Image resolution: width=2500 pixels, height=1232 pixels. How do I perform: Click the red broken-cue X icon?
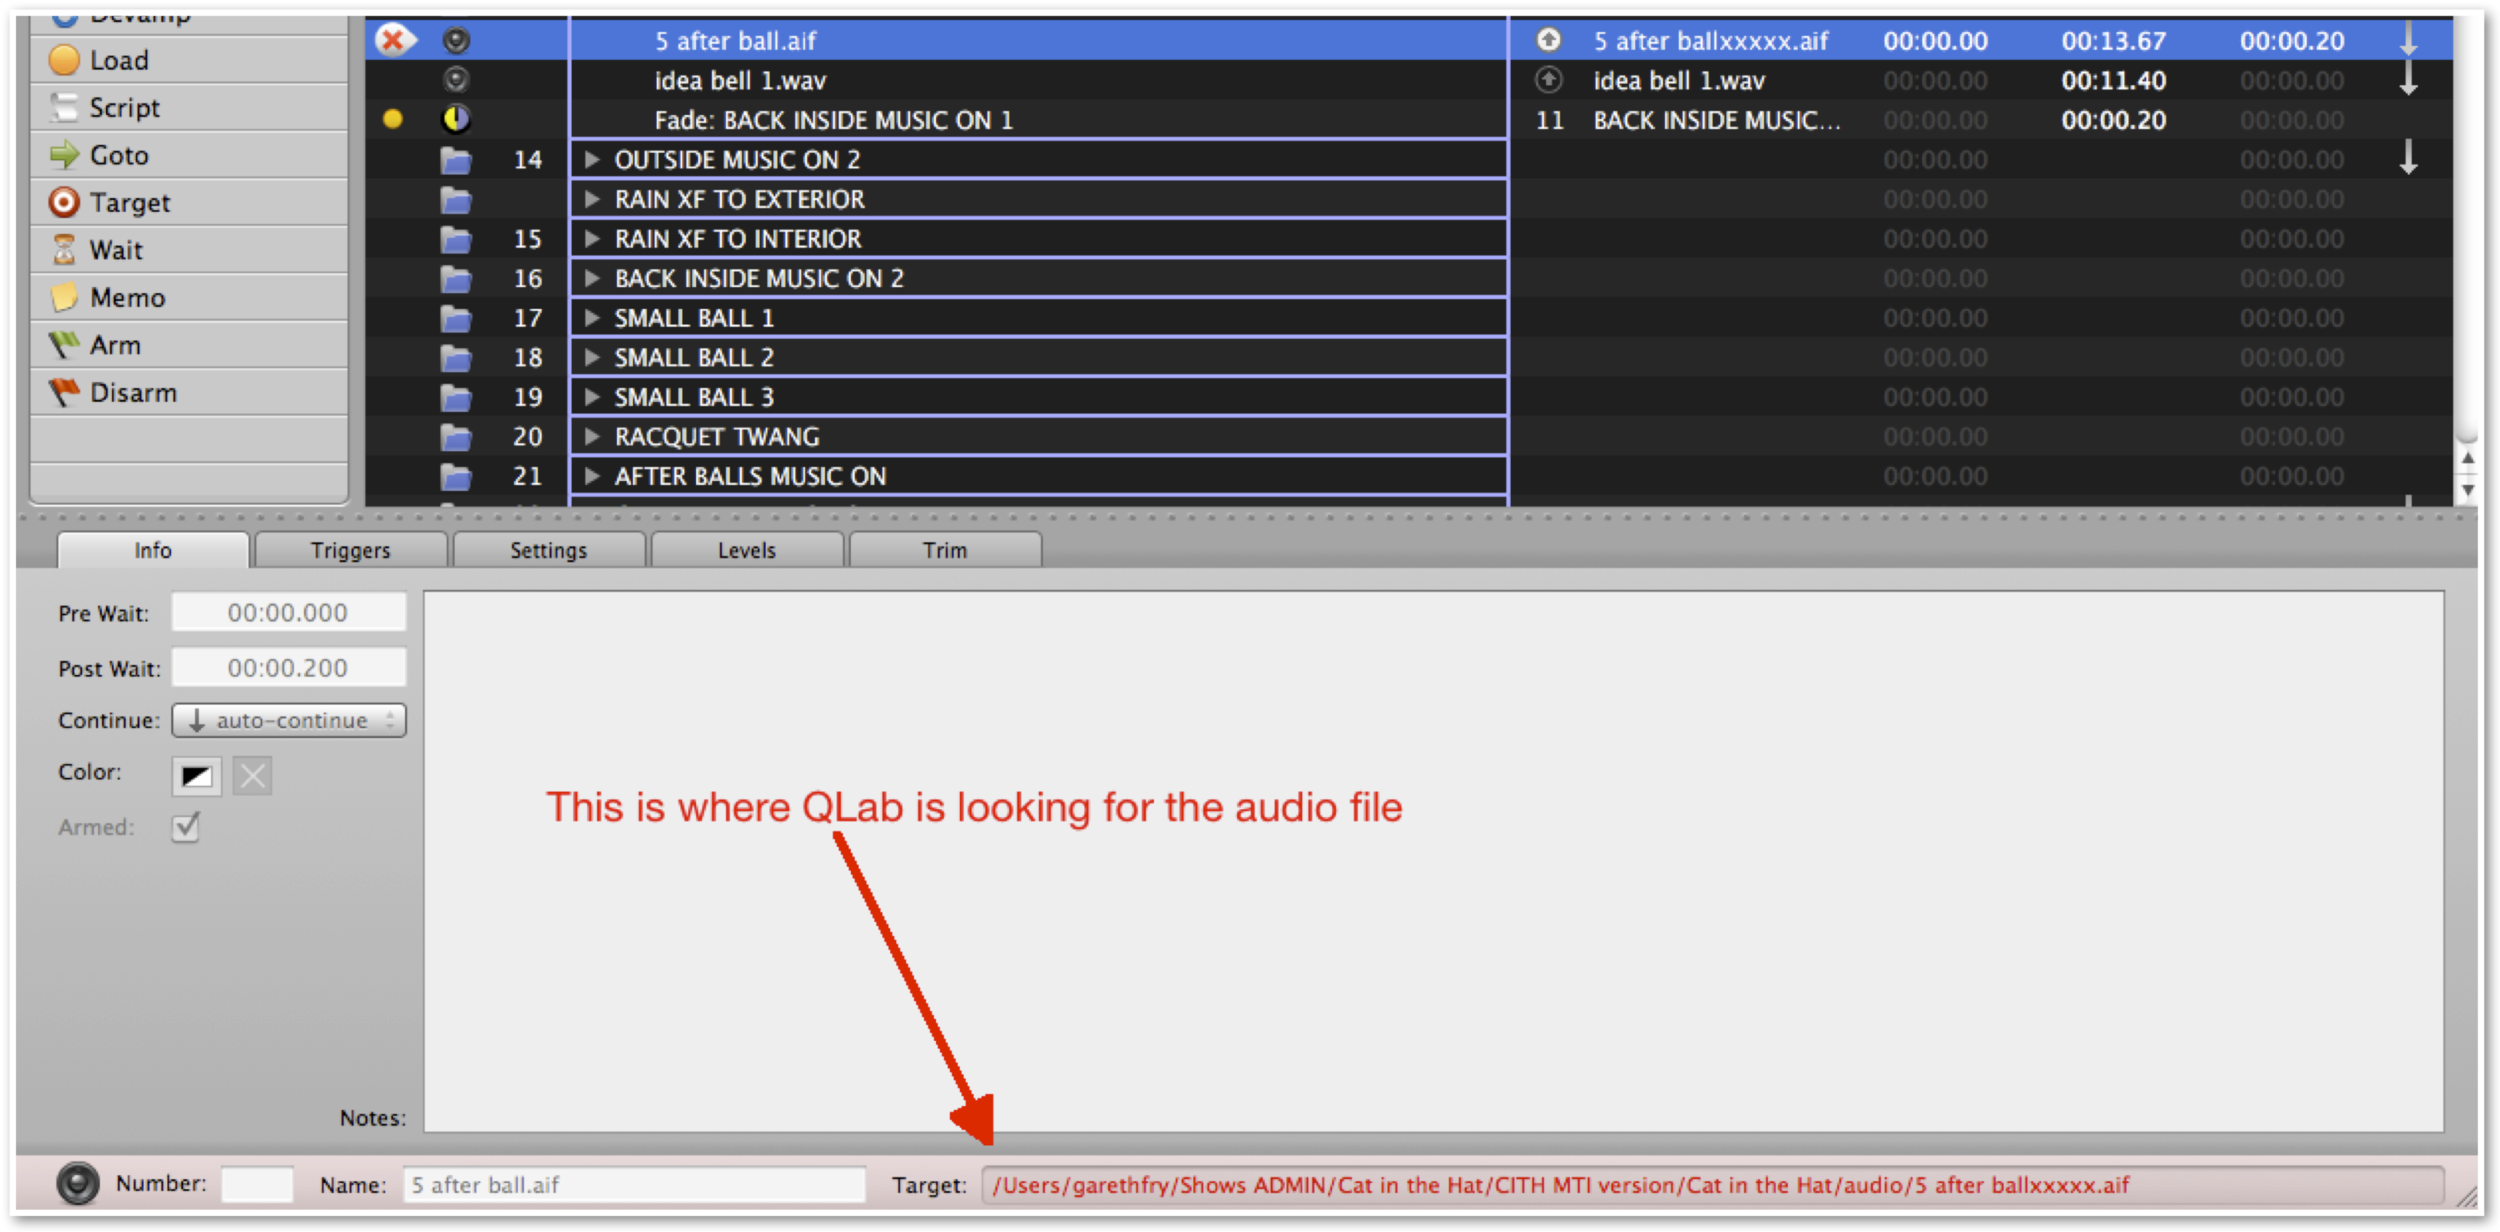pos(393,40)
